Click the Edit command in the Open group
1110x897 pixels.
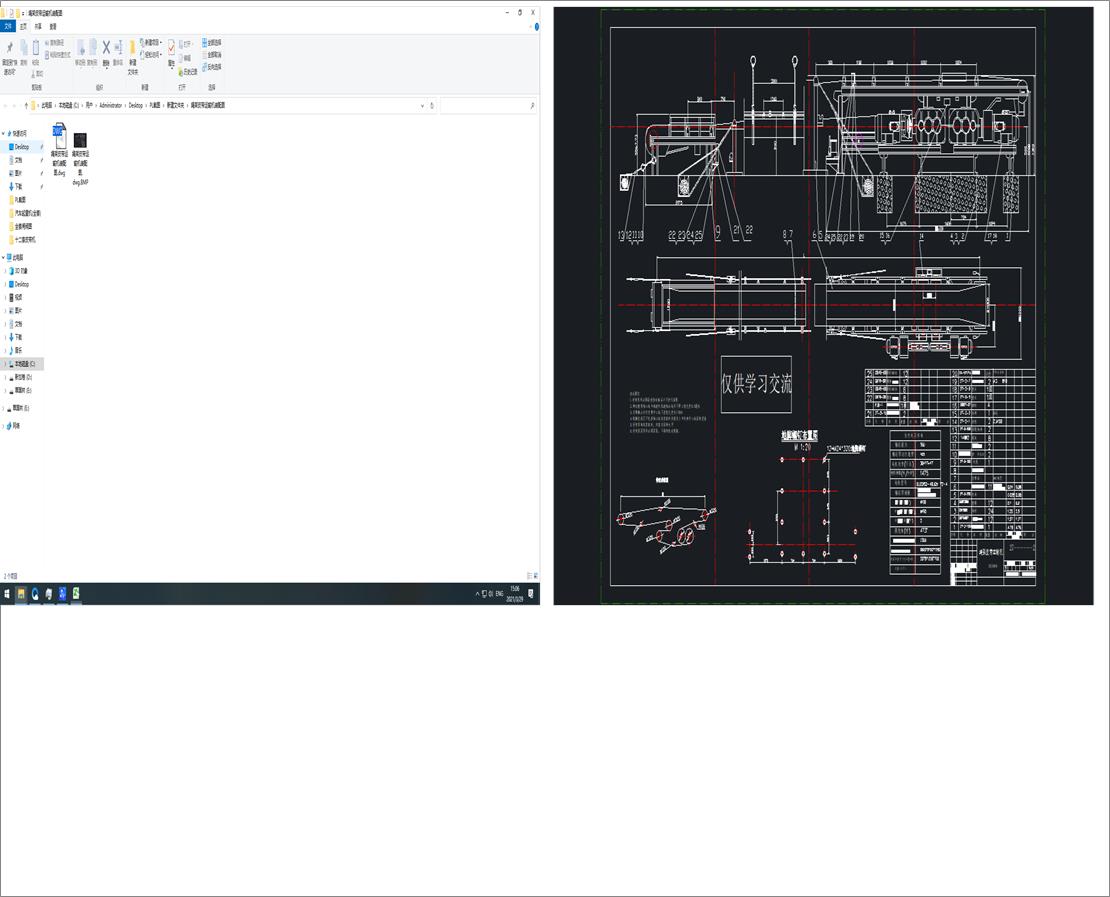[185, 58]
